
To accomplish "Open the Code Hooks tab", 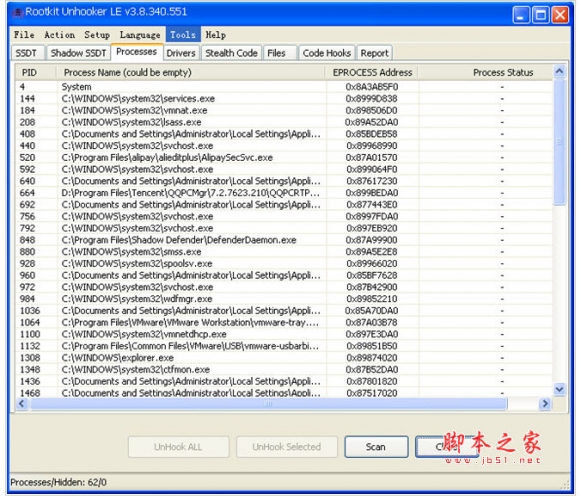I will pos(327,53).
